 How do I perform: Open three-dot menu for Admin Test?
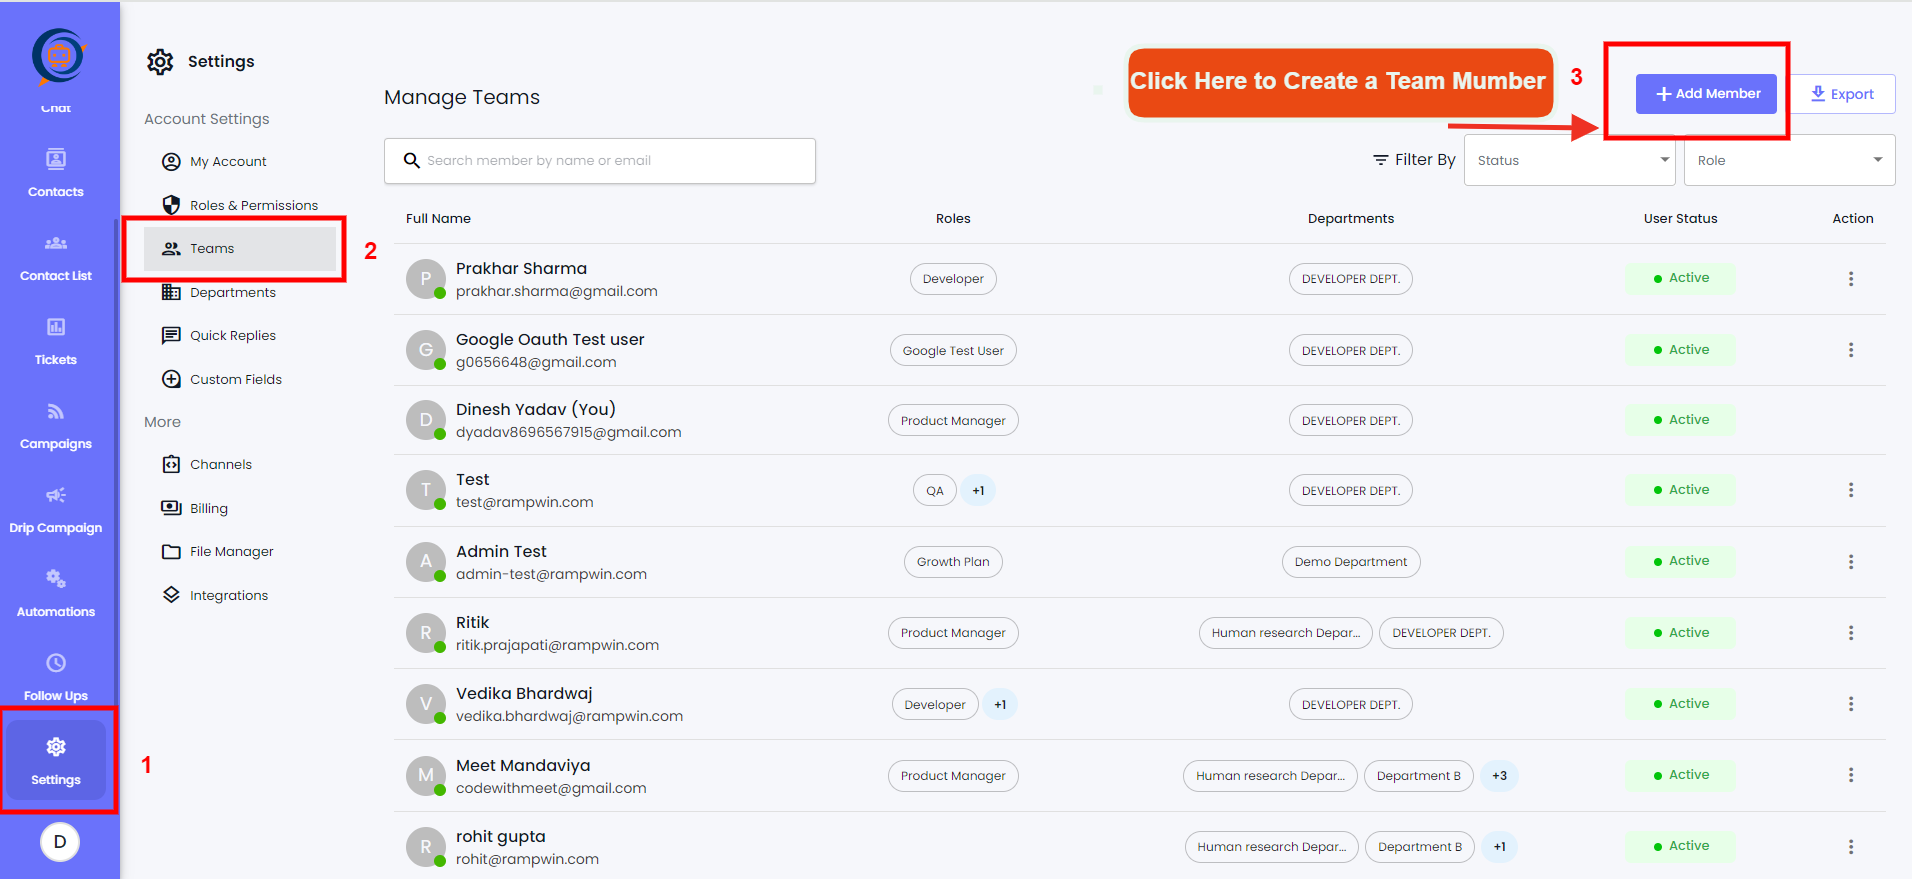(x=1851, y=562)
